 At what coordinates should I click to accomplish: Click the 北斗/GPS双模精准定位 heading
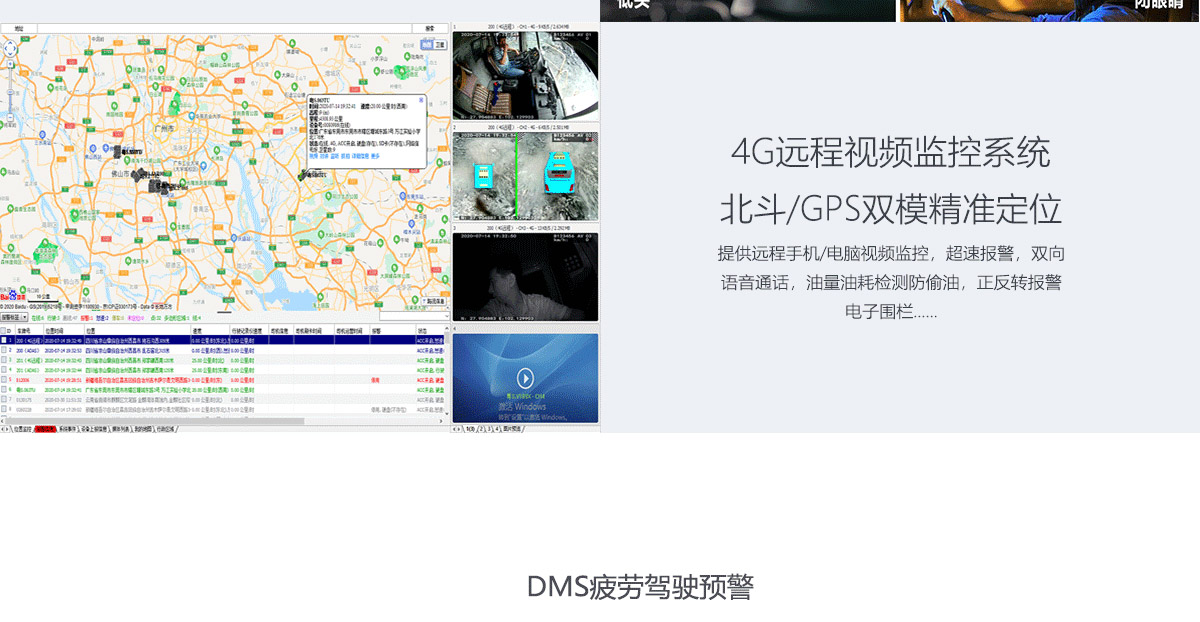click(890, 210)
